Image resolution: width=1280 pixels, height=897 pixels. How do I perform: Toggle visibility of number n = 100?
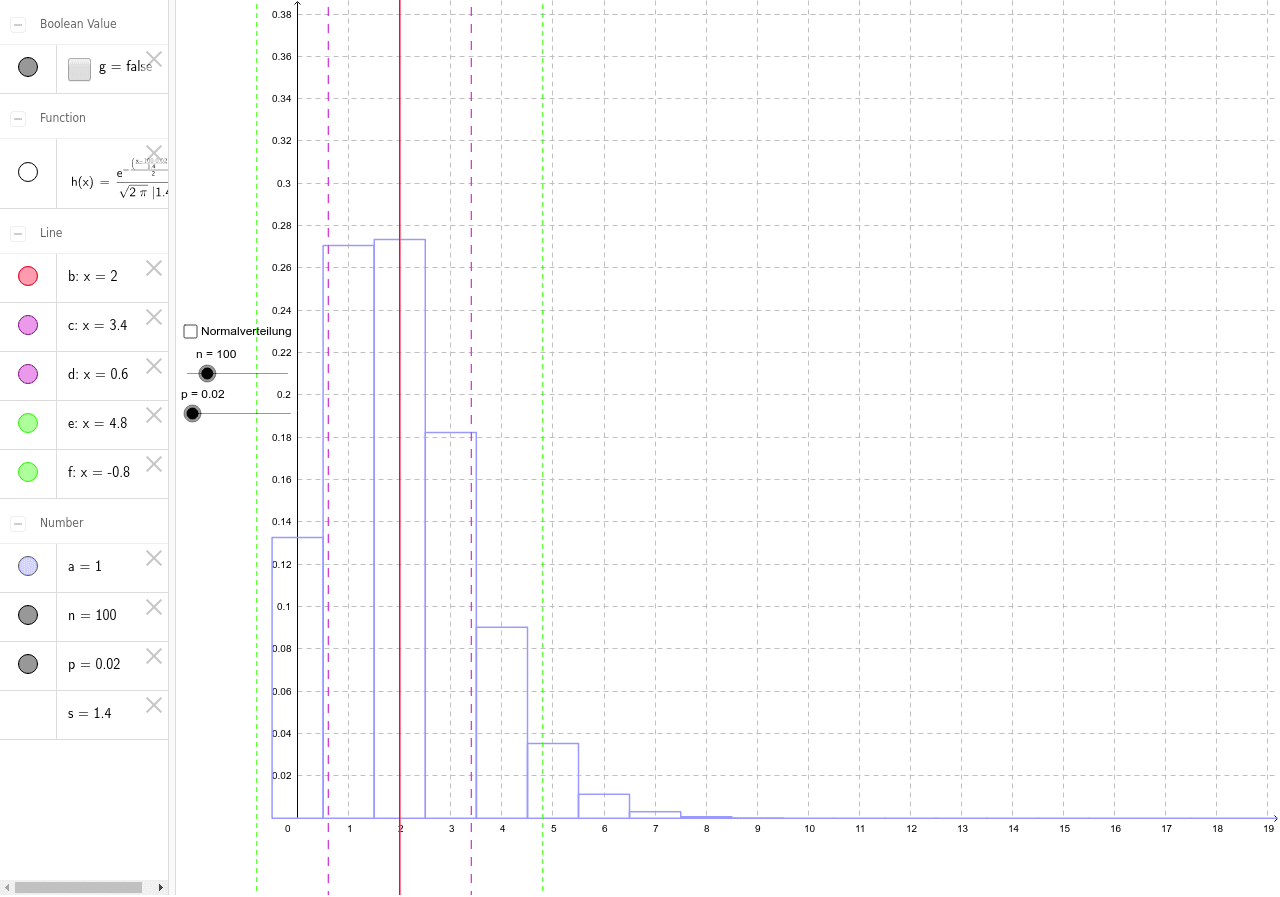click(28, 615)
